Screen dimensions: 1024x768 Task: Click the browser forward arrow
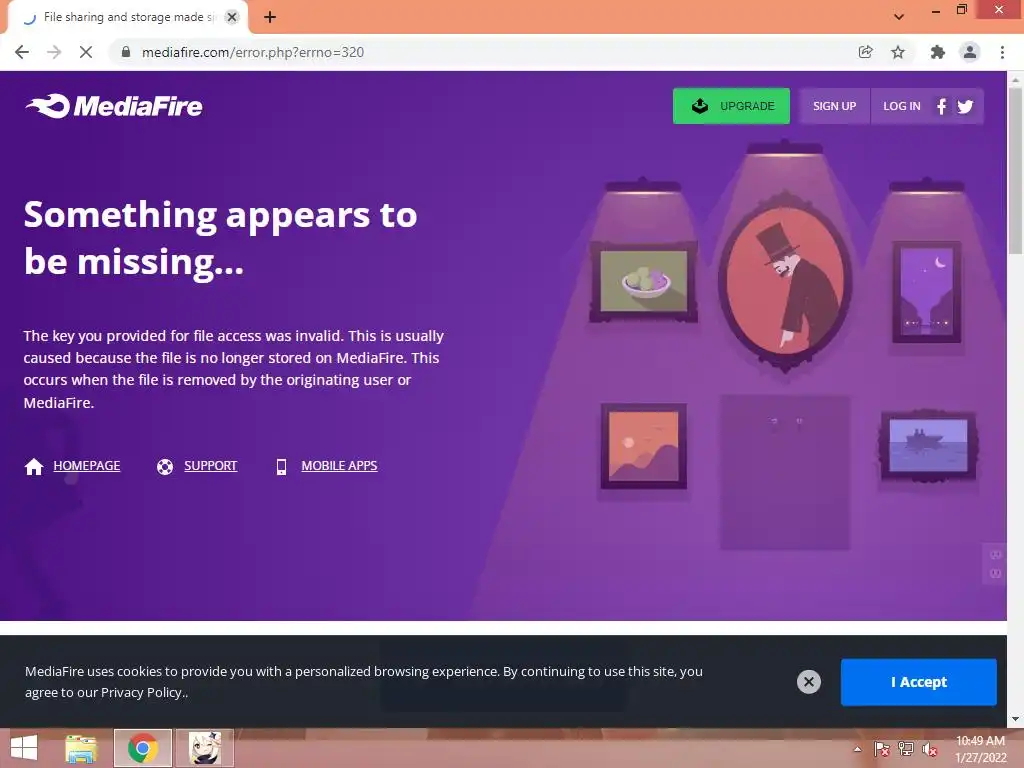[54, 52]
